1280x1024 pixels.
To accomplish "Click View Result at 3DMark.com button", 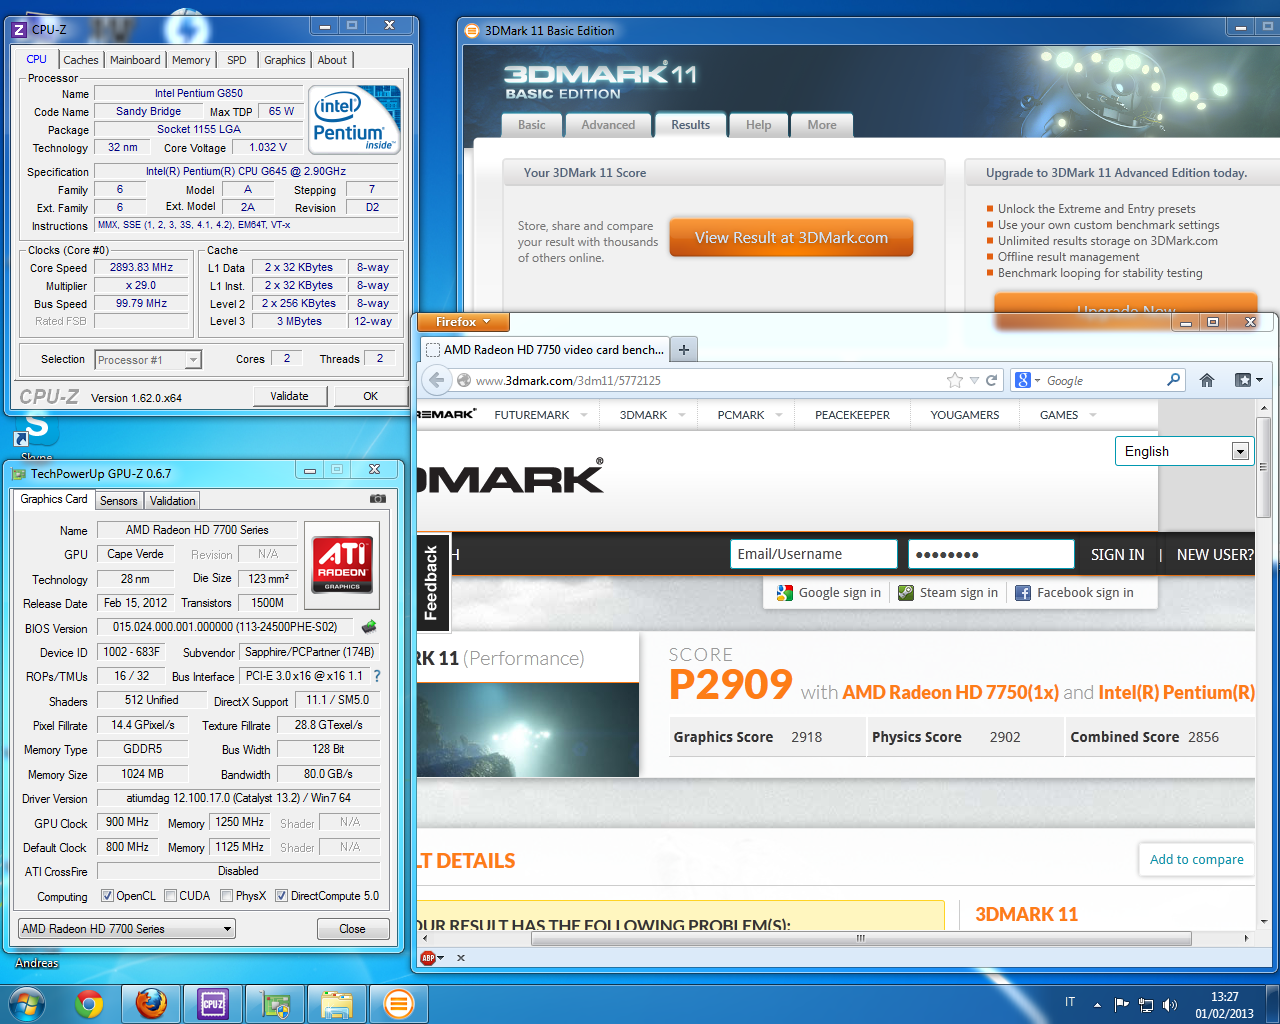I will [x=791, y=238].
